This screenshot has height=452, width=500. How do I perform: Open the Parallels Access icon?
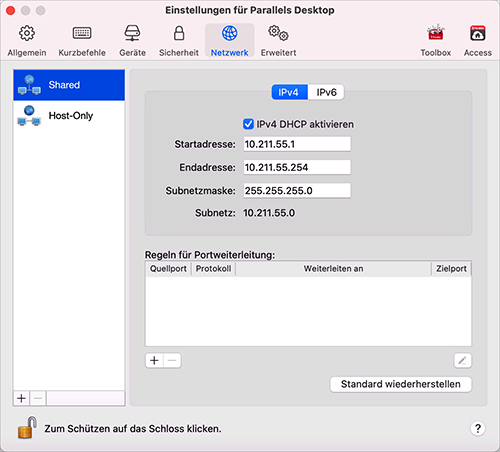(478, 40)
